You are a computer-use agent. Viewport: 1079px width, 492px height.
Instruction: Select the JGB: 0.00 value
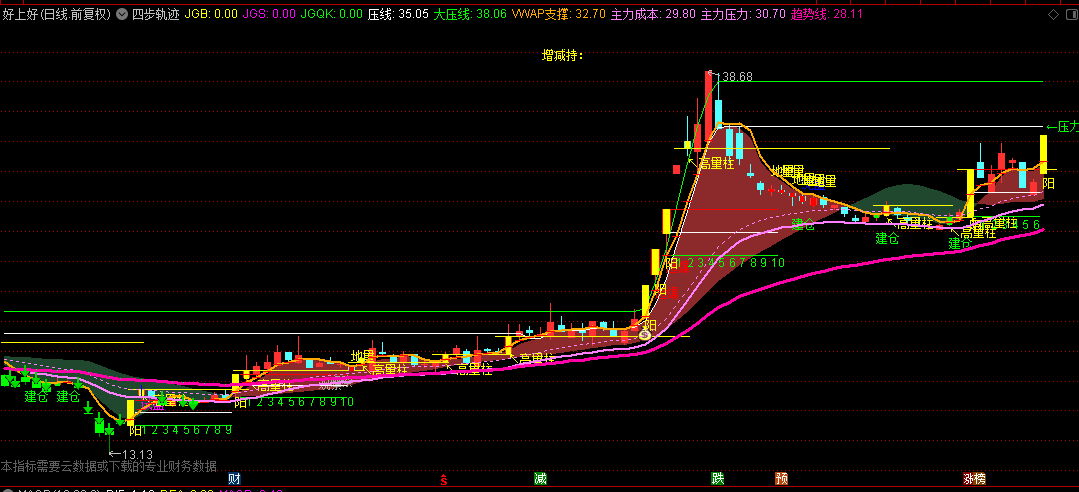coord(211,14)
